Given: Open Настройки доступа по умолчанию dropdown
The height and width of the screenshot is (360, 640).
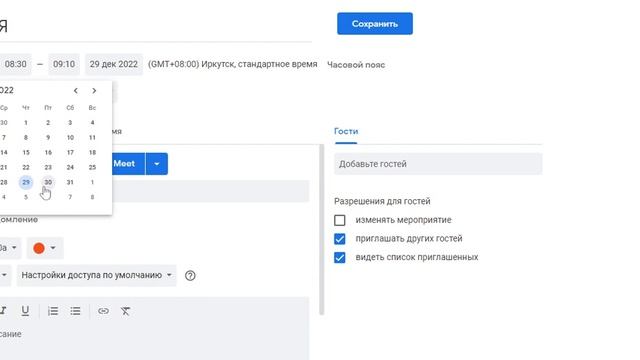Looking at the screenshot, I should (96, 276).
